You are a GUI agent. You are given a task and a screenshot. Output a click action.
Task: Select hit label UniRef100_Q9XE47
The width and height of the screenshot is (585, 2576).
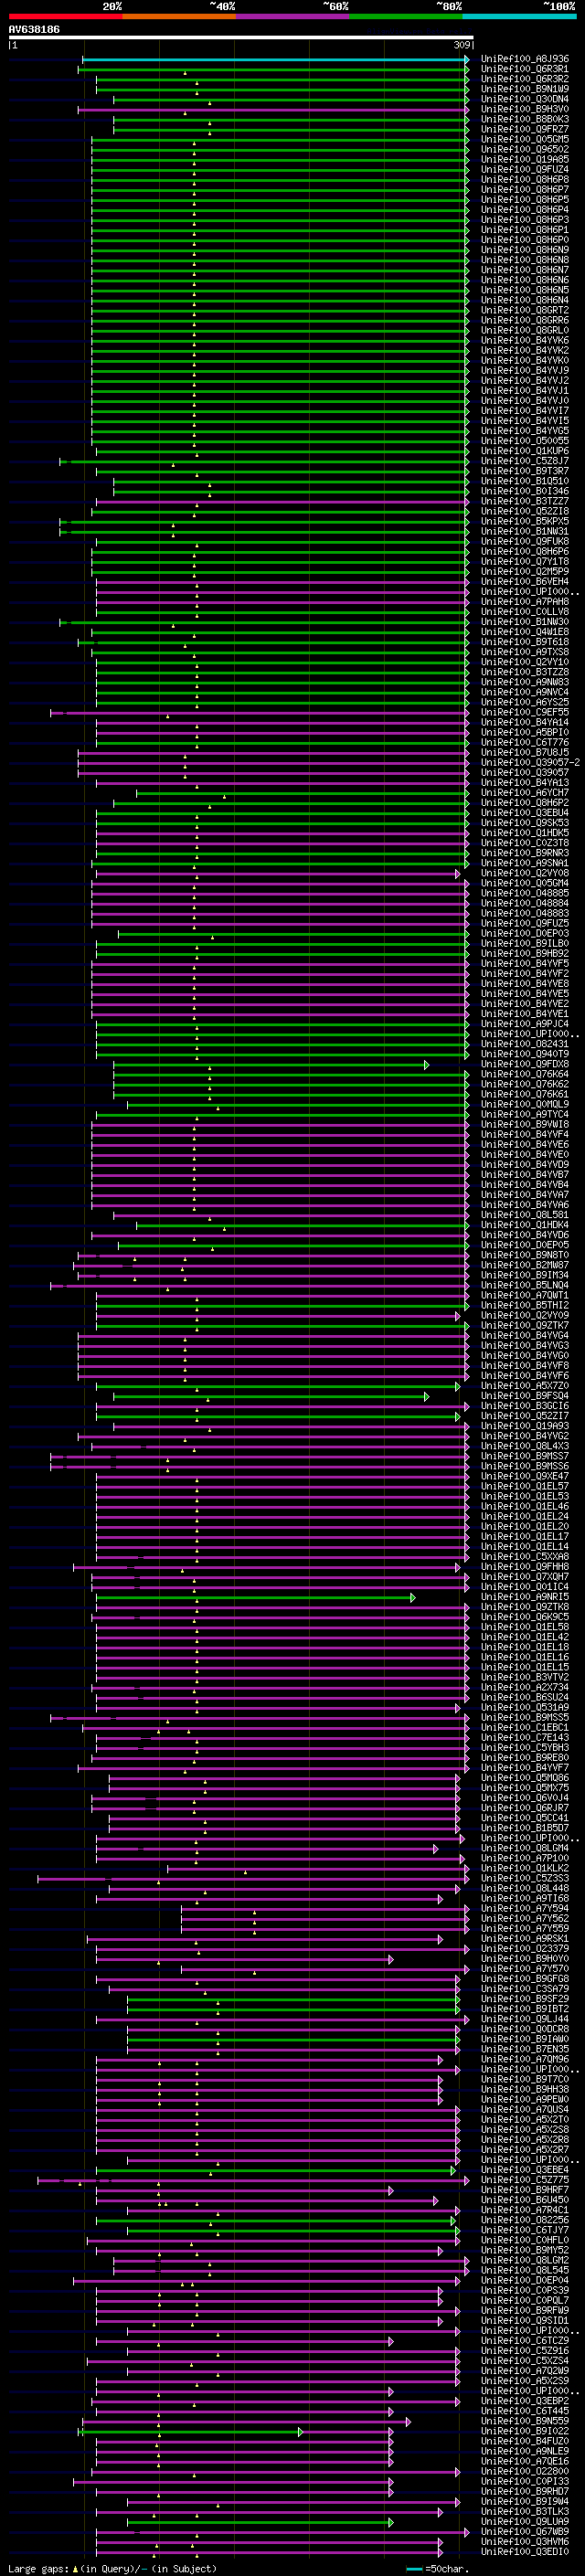coord(524,1476)
